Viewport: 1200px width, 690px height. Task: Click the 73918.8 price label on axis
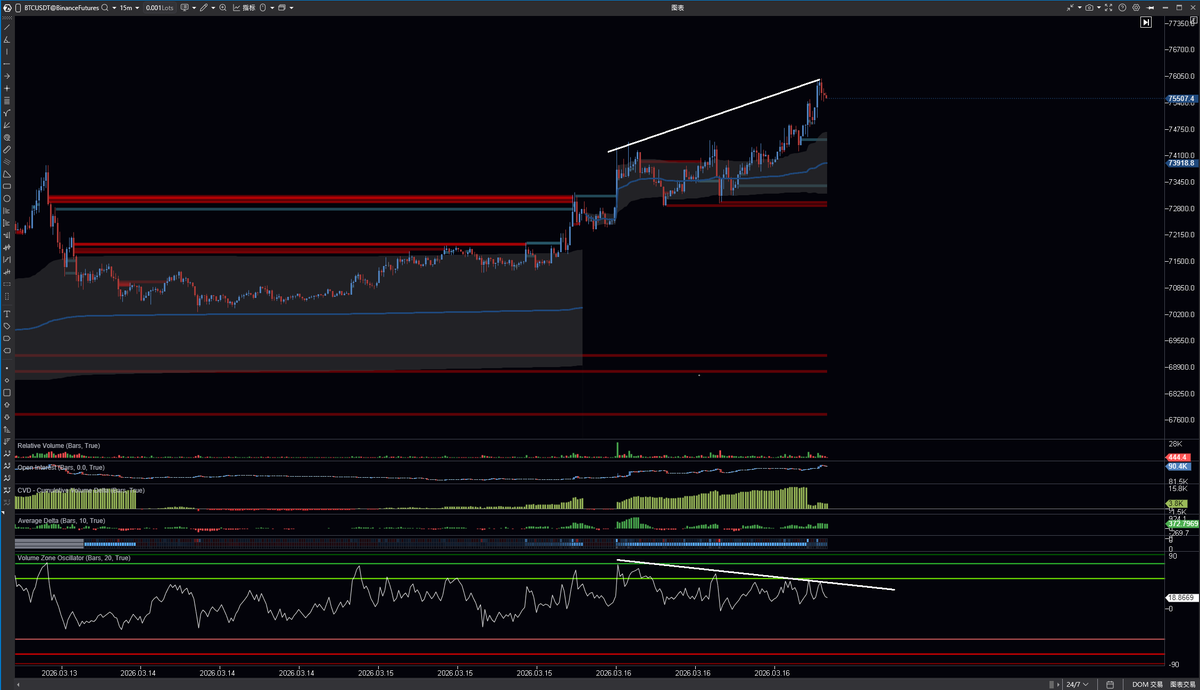pyautogui.click(x=1181, y=162)
